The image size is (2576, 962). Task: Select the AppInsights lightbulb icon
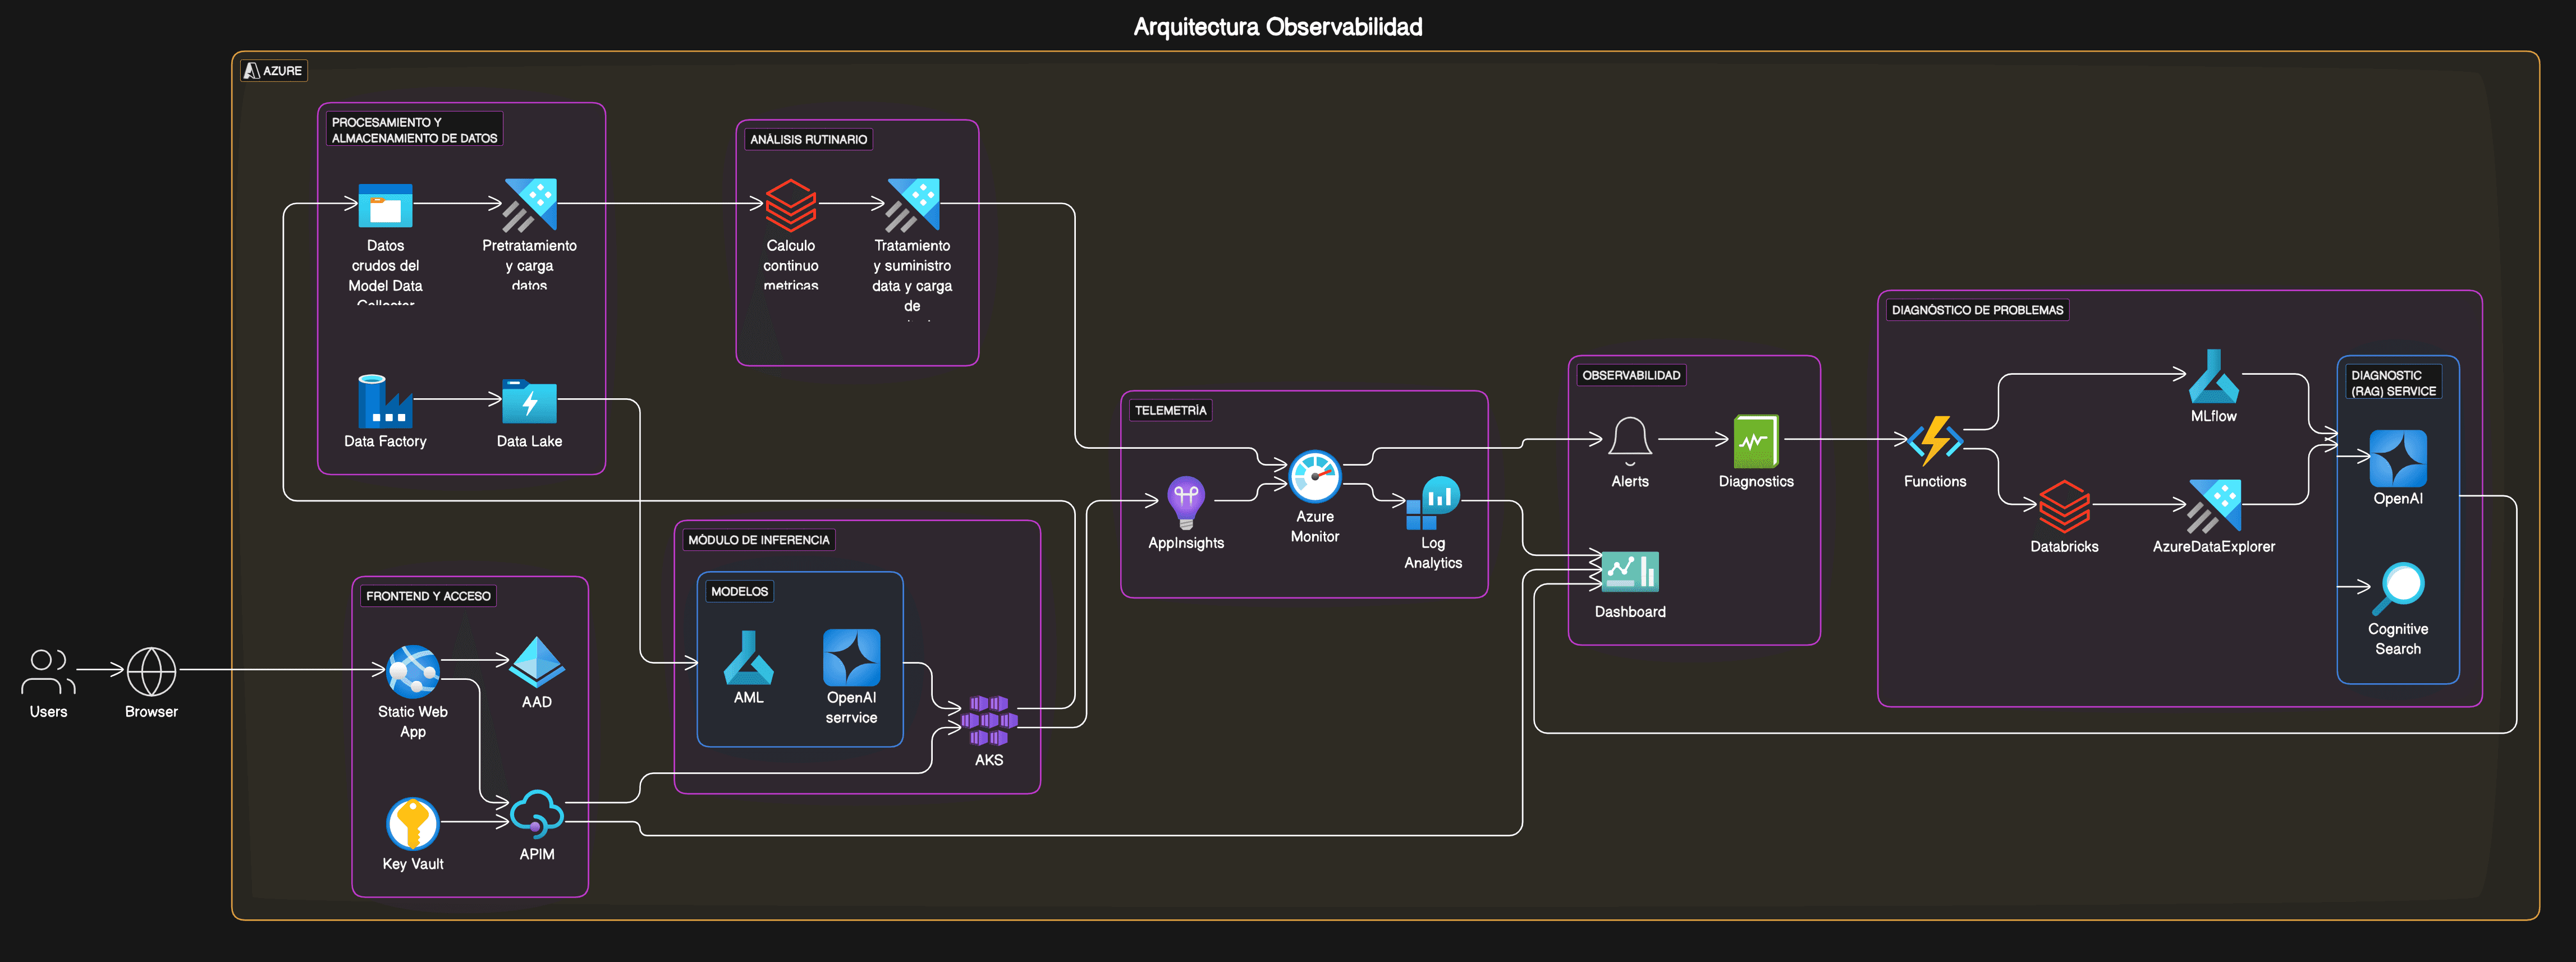[1186, 502]
